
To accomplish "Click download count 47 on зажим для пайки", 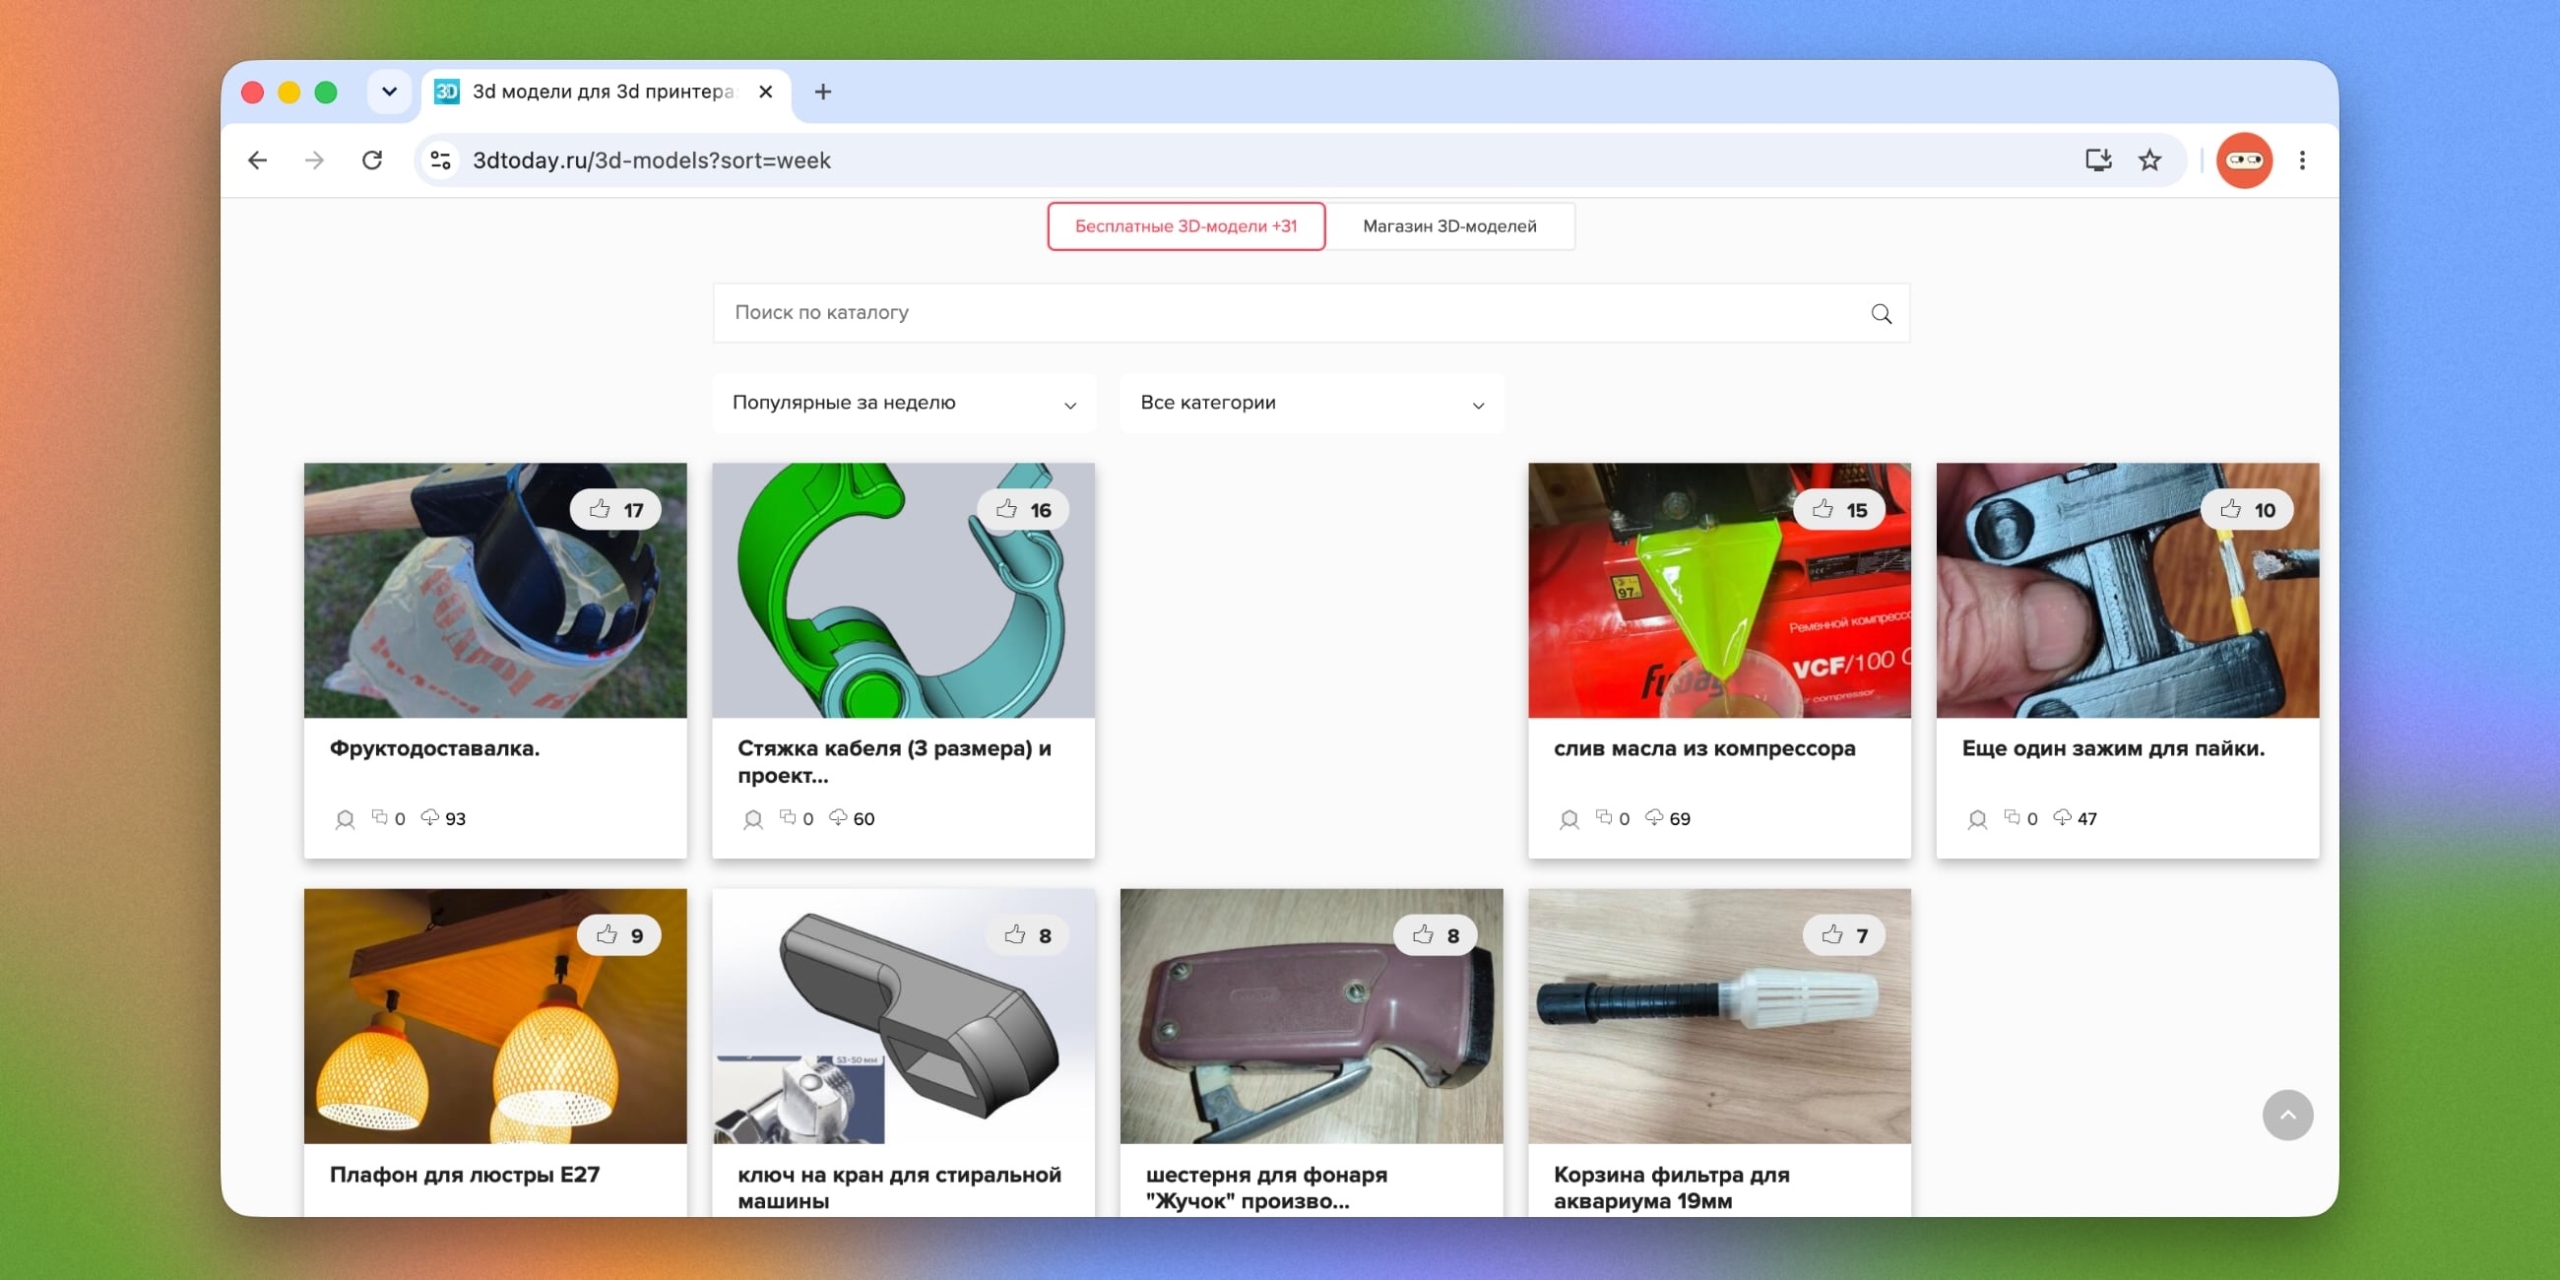I will (2076, 818).
